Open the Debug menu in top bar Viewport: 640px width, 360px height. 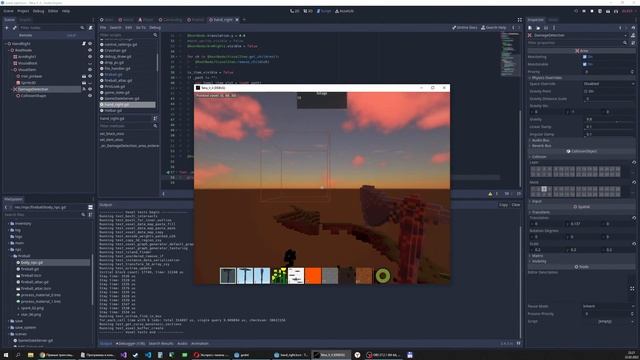(x=38, y=11)
